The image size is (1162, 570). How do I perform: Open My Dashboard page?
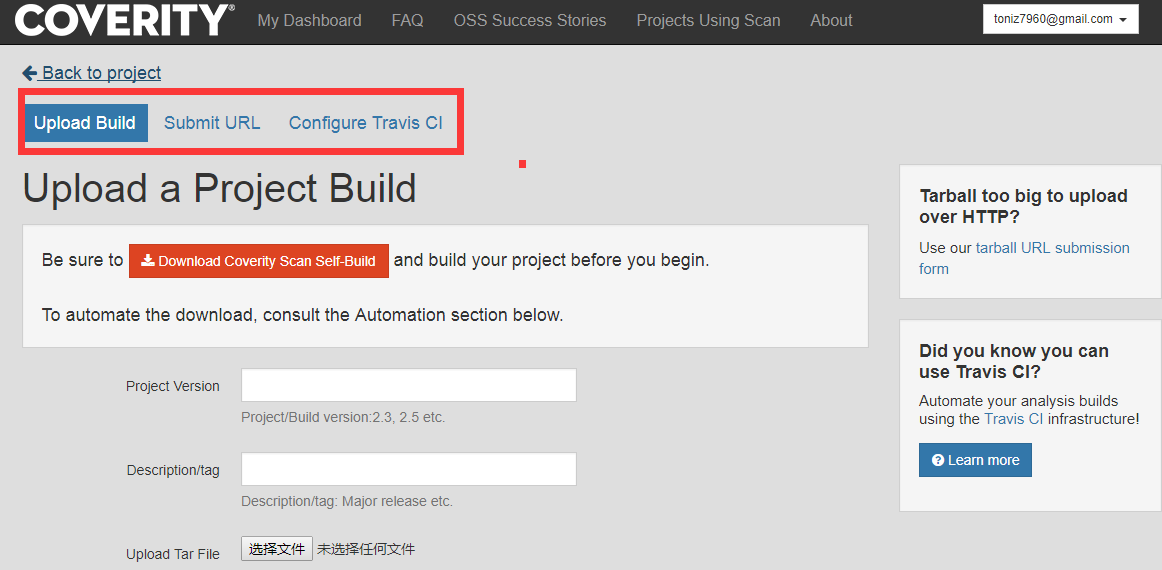[309, 21]
